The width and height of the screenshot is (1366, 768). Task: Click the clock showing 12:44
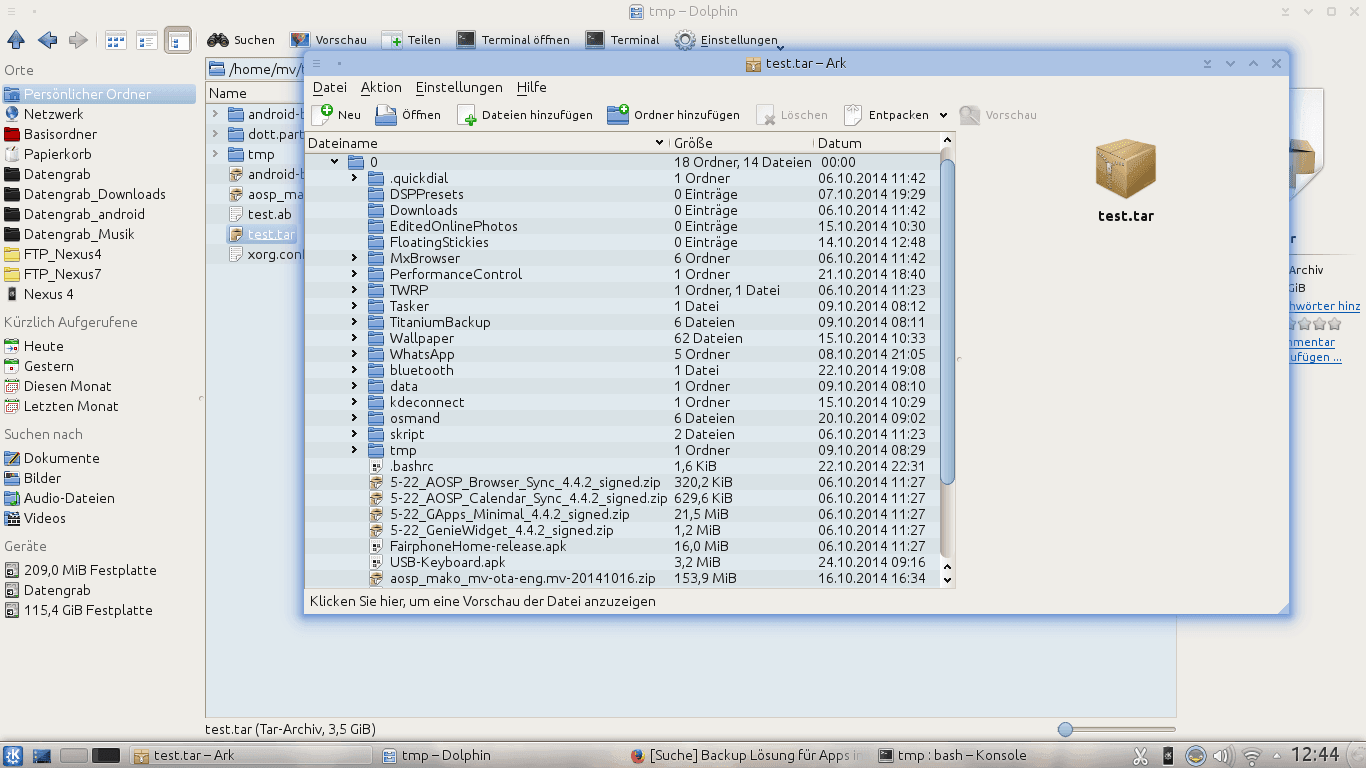[1315, 755]
